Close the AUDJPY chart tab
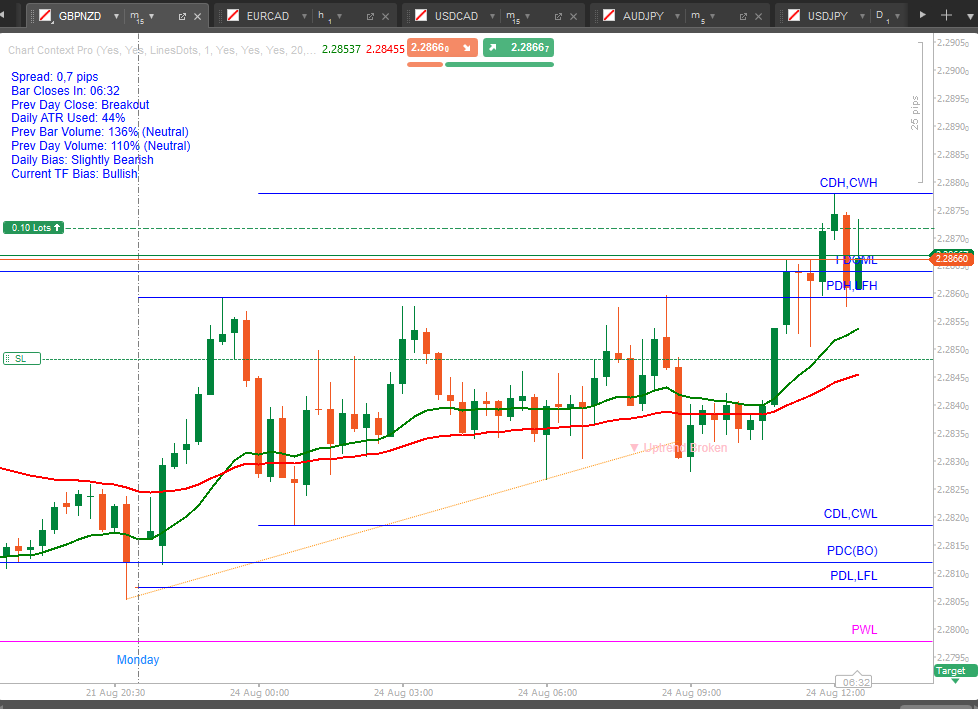Screen dimensions: 978x709 (x=758, y=17)
